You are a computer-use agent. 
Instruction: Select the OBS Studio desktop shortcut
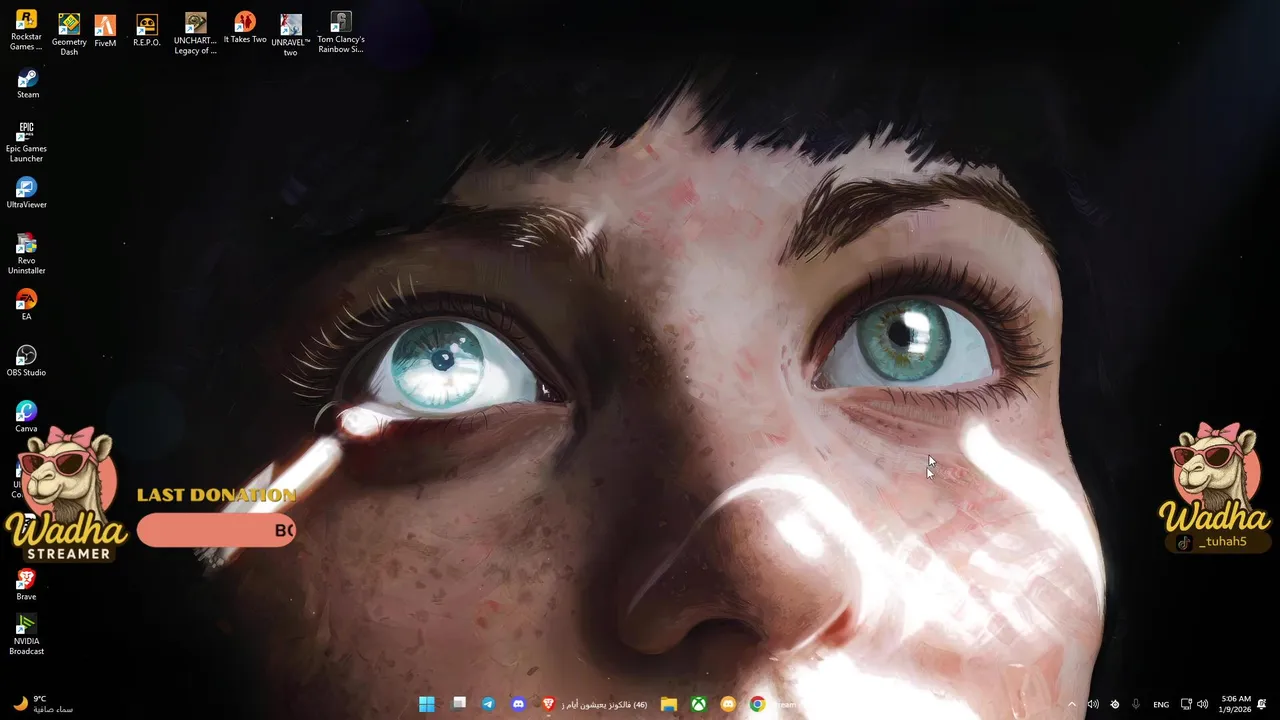click(x=27, y=361)
